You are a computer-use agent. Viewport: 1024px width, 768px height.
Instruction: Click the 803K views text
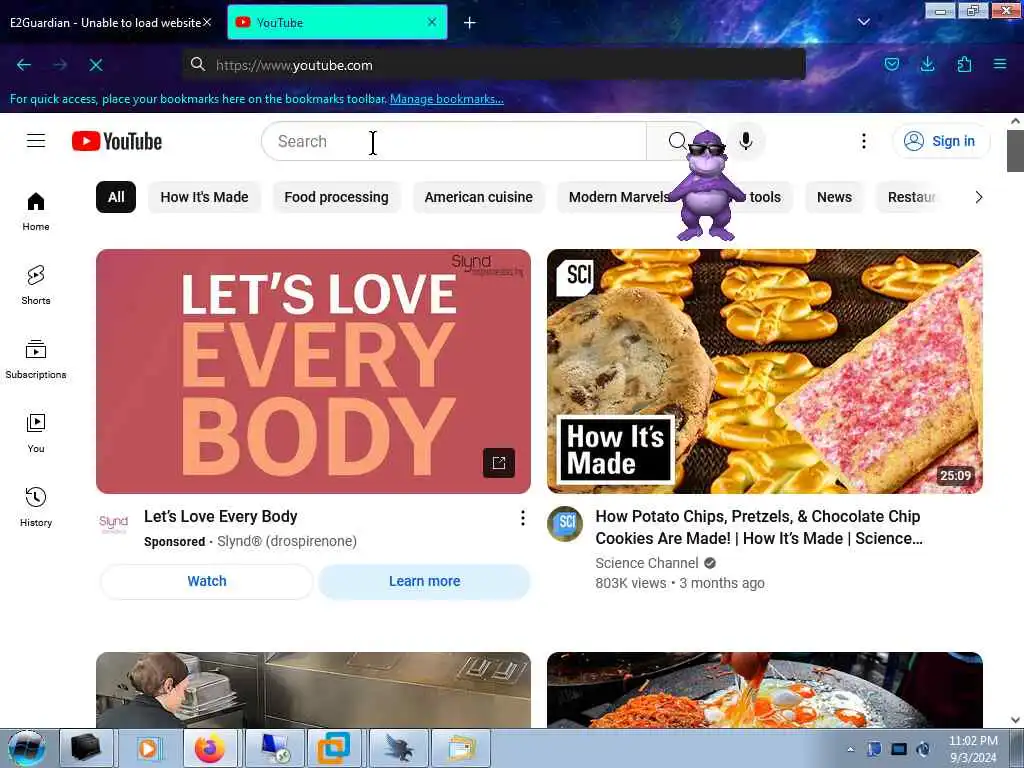click(631, 583)
